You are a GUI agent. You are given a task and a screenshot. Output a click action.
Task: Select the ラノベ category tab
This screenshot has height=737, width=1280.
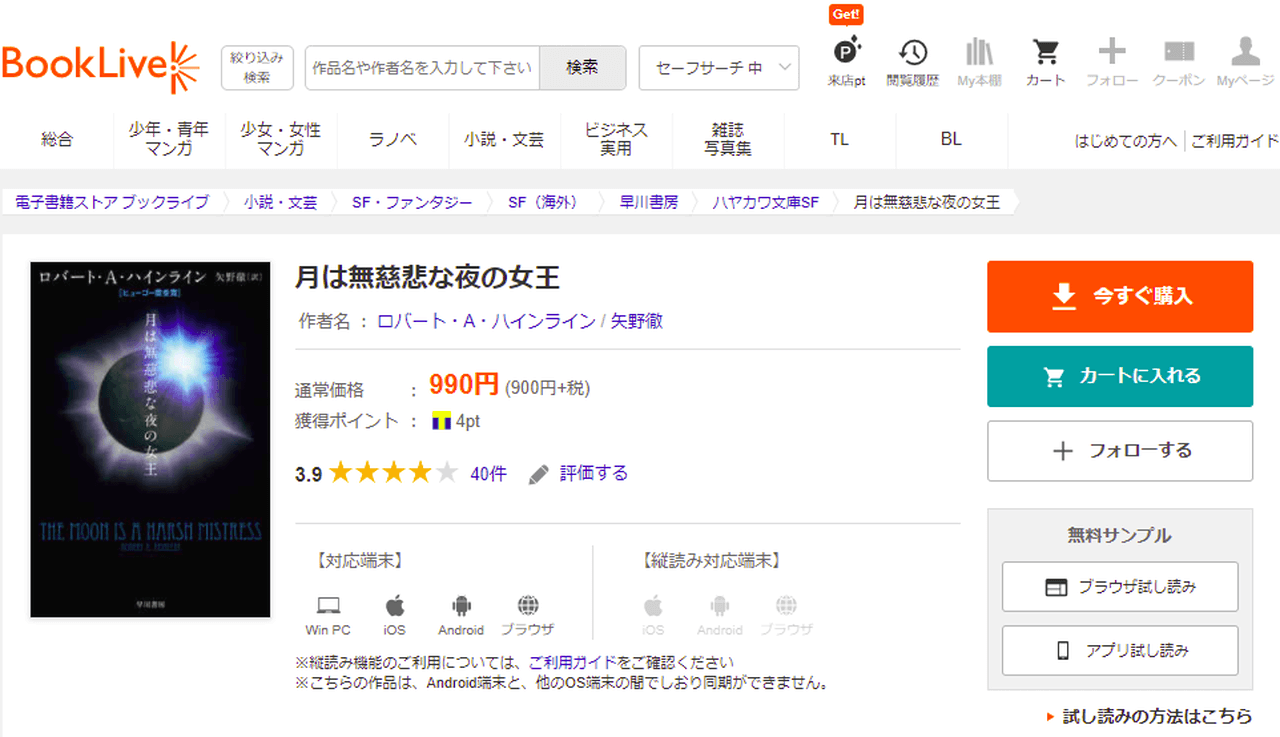(393, 140)
